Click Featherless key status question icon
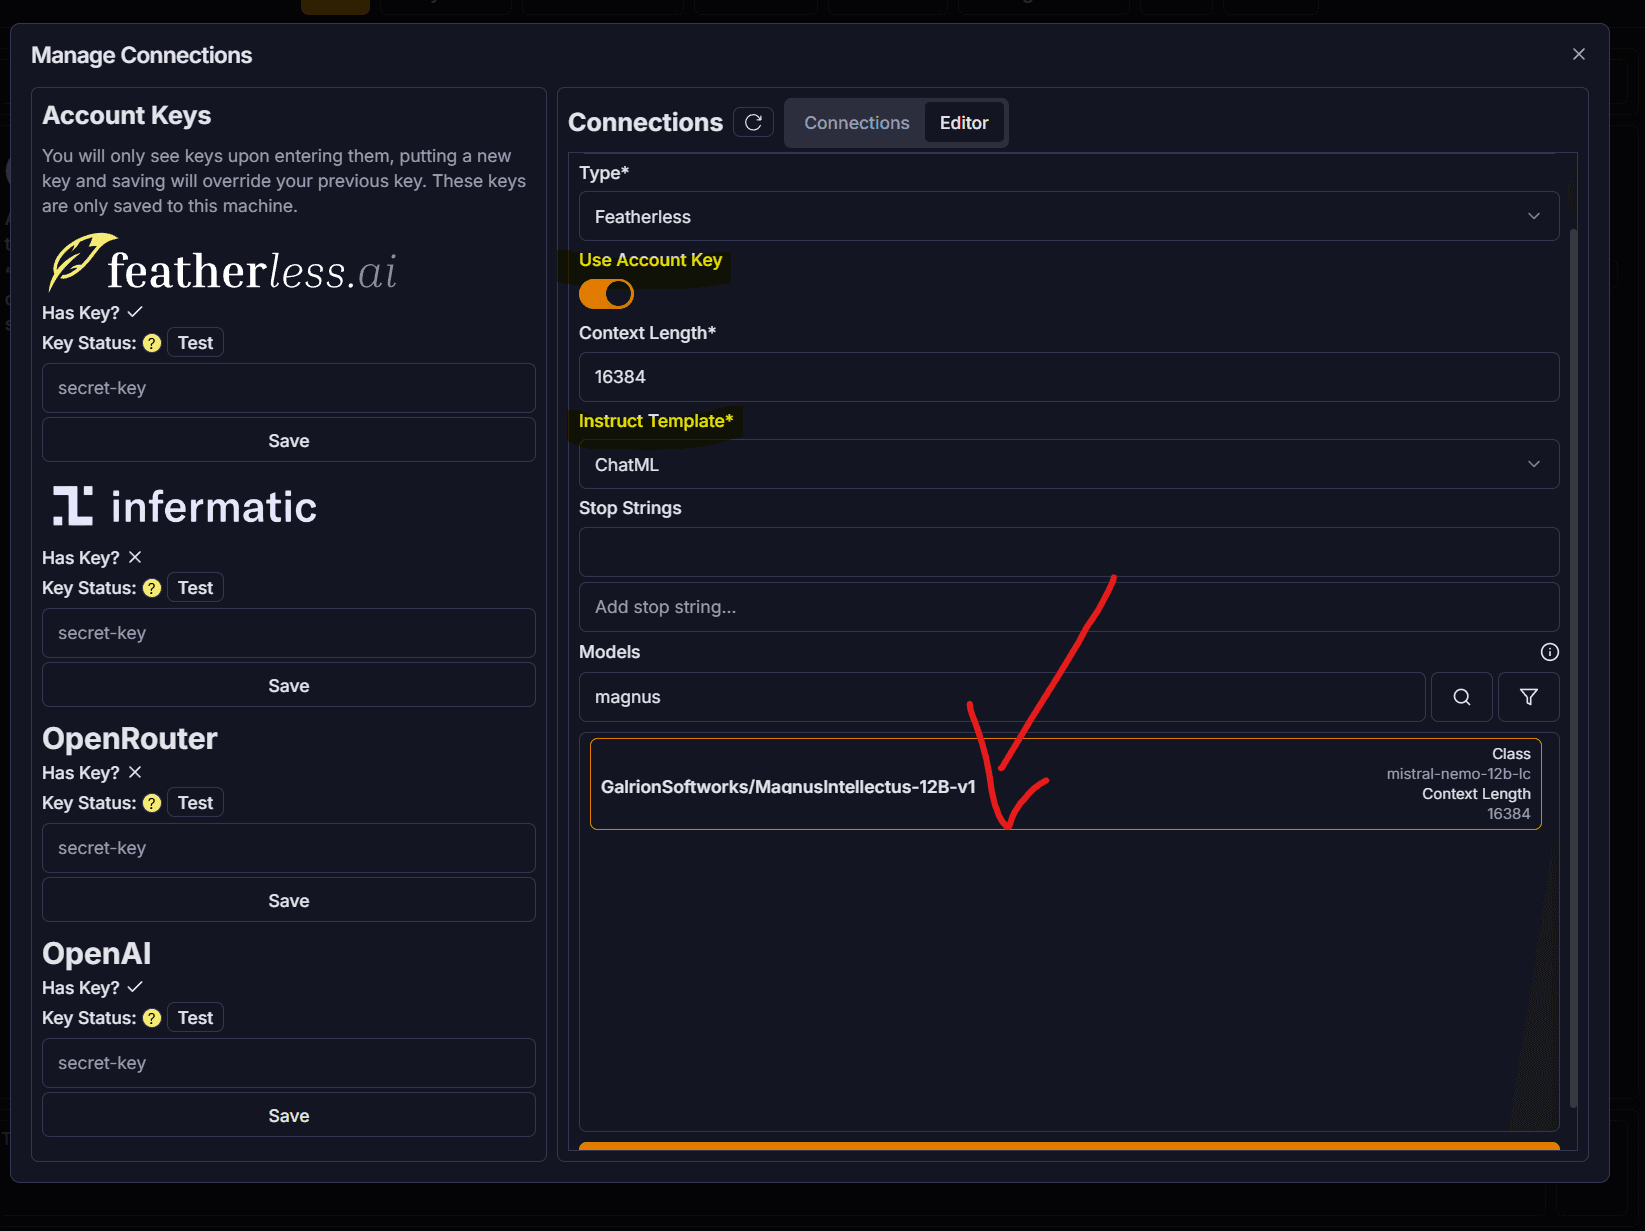Viewport: 1645px width, 1231px height. coord(152,343)
